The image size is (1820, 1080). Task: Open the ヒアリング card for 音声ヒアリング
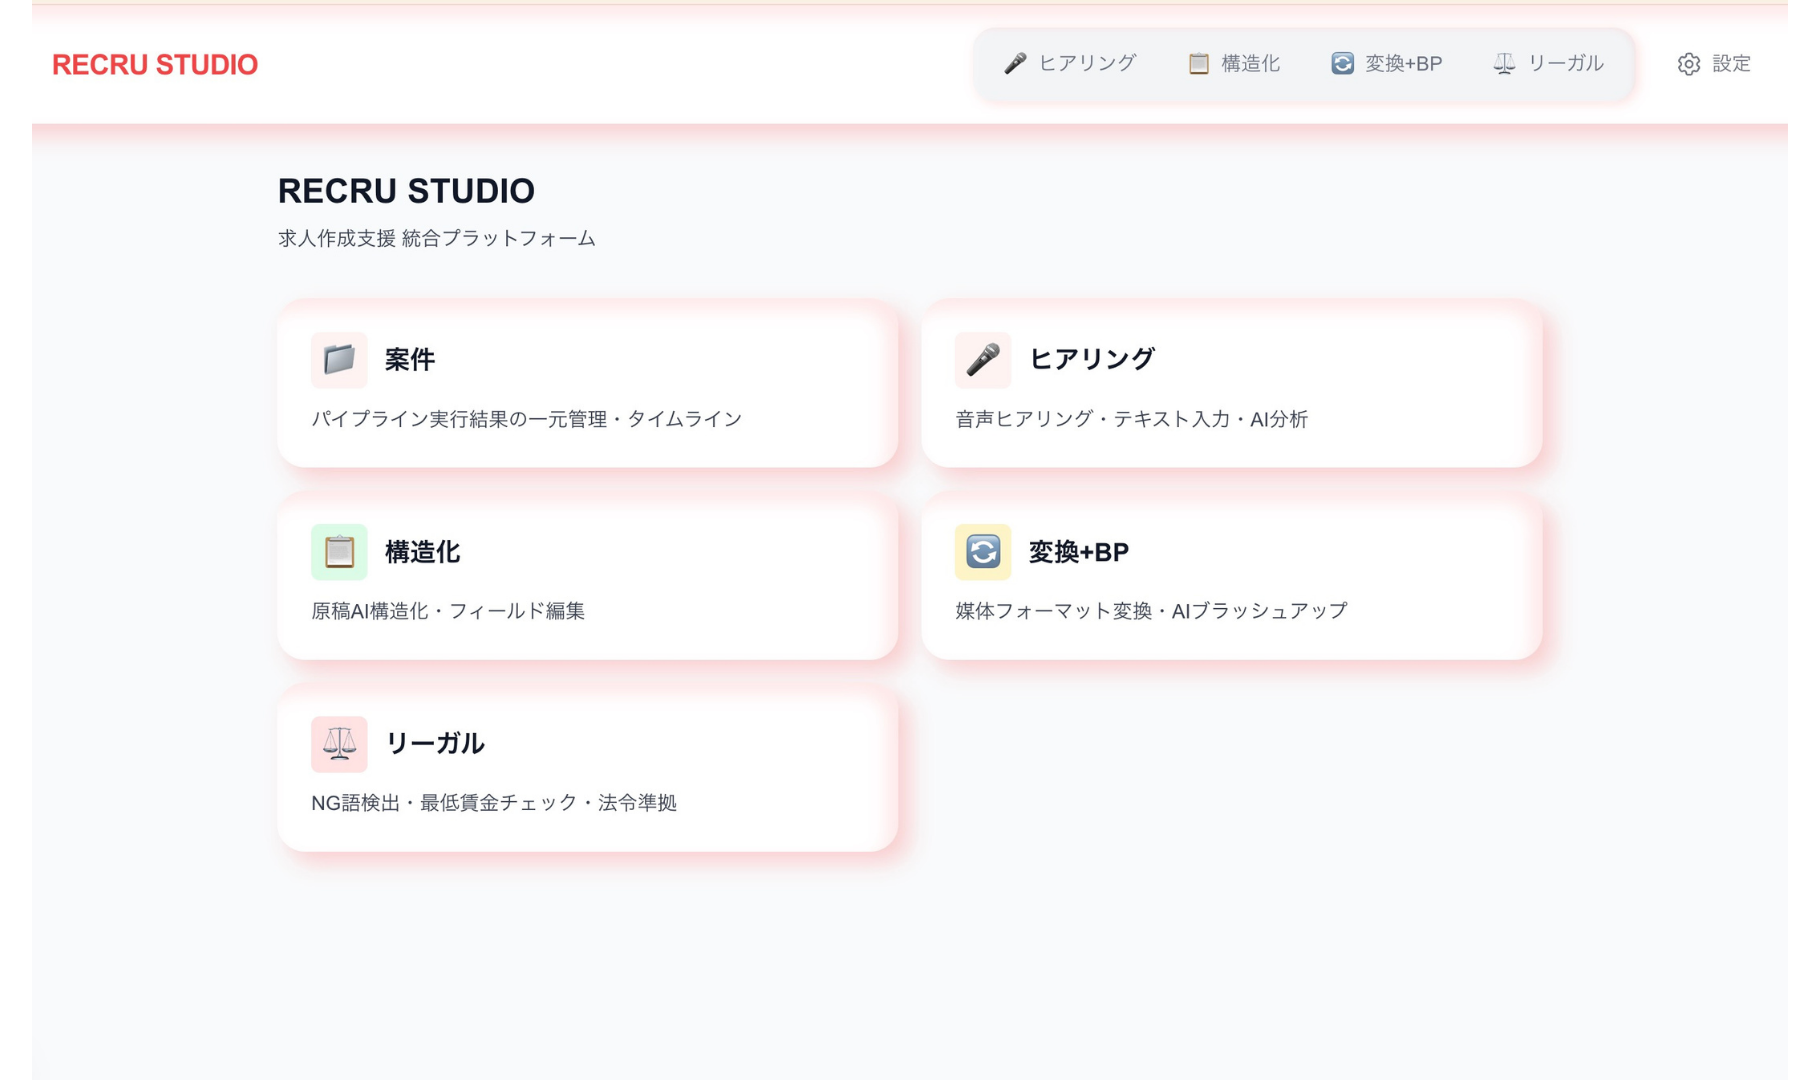(x=1234, y=385)
